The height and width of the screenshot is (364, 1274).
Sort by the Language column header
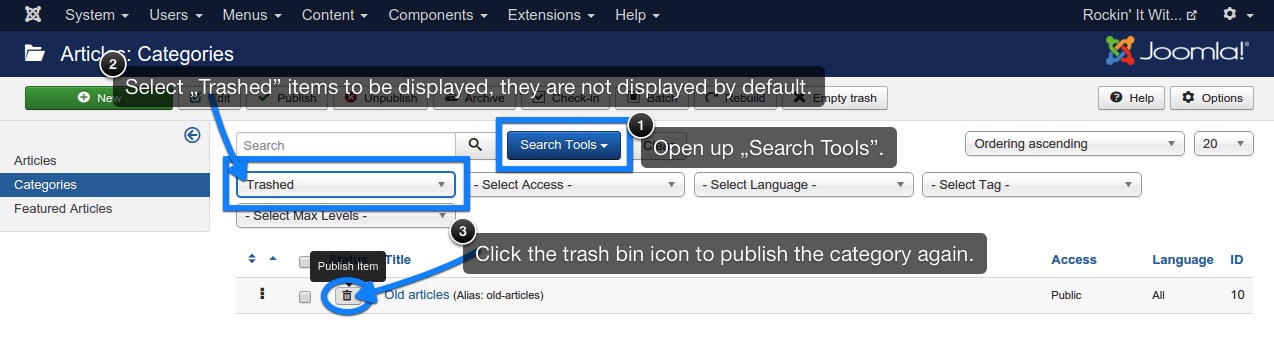click(x=1183, y=259)
